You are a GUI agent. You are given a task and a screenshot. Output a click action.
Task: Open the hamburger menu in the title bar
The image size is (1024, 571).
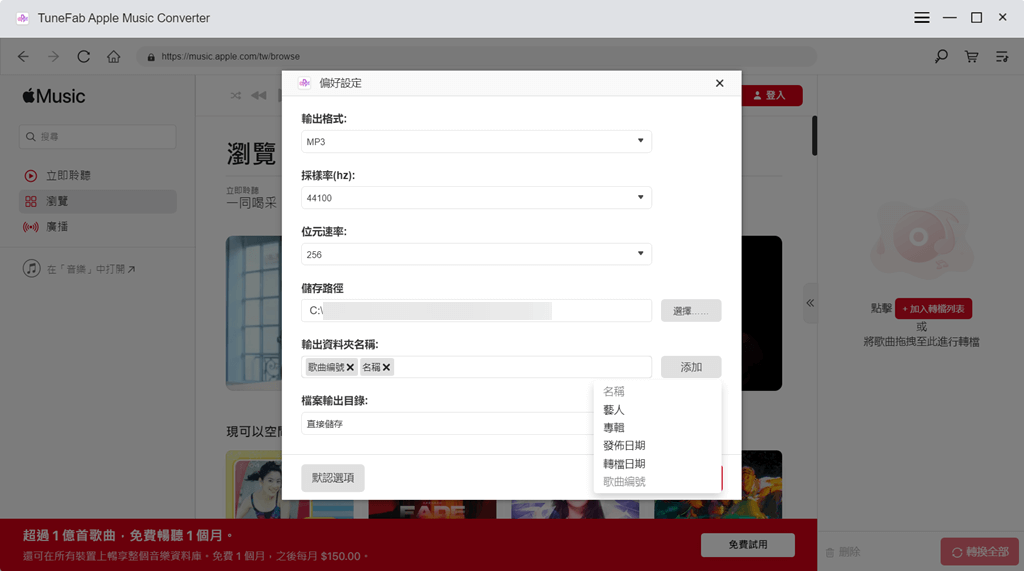coord(921,18)
